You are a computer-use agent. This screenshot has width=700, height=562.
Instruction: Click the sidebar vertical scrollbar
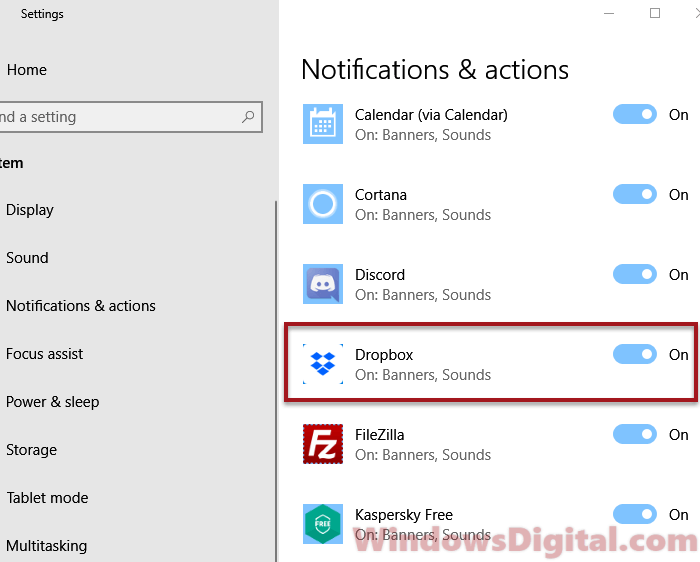pos(276,381)
